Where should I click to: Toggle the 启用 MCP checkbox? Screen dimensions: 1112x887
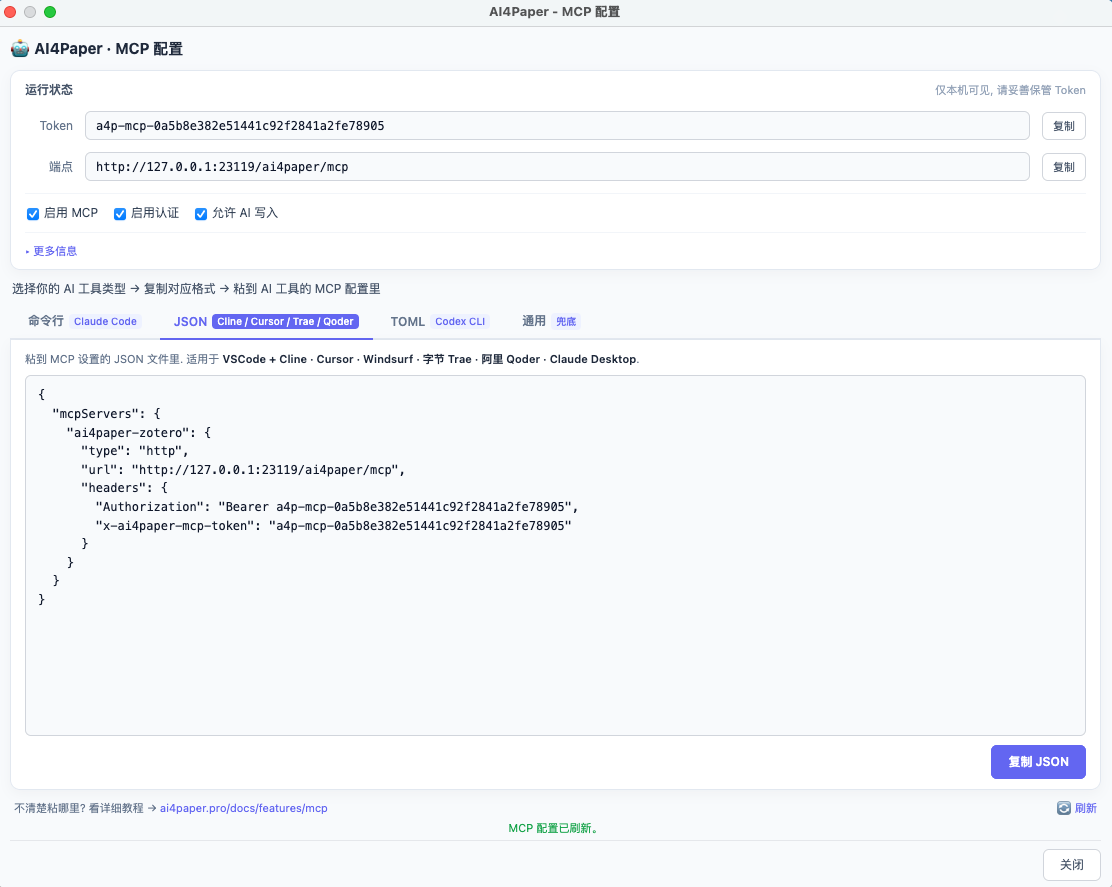tap(33, 214)
